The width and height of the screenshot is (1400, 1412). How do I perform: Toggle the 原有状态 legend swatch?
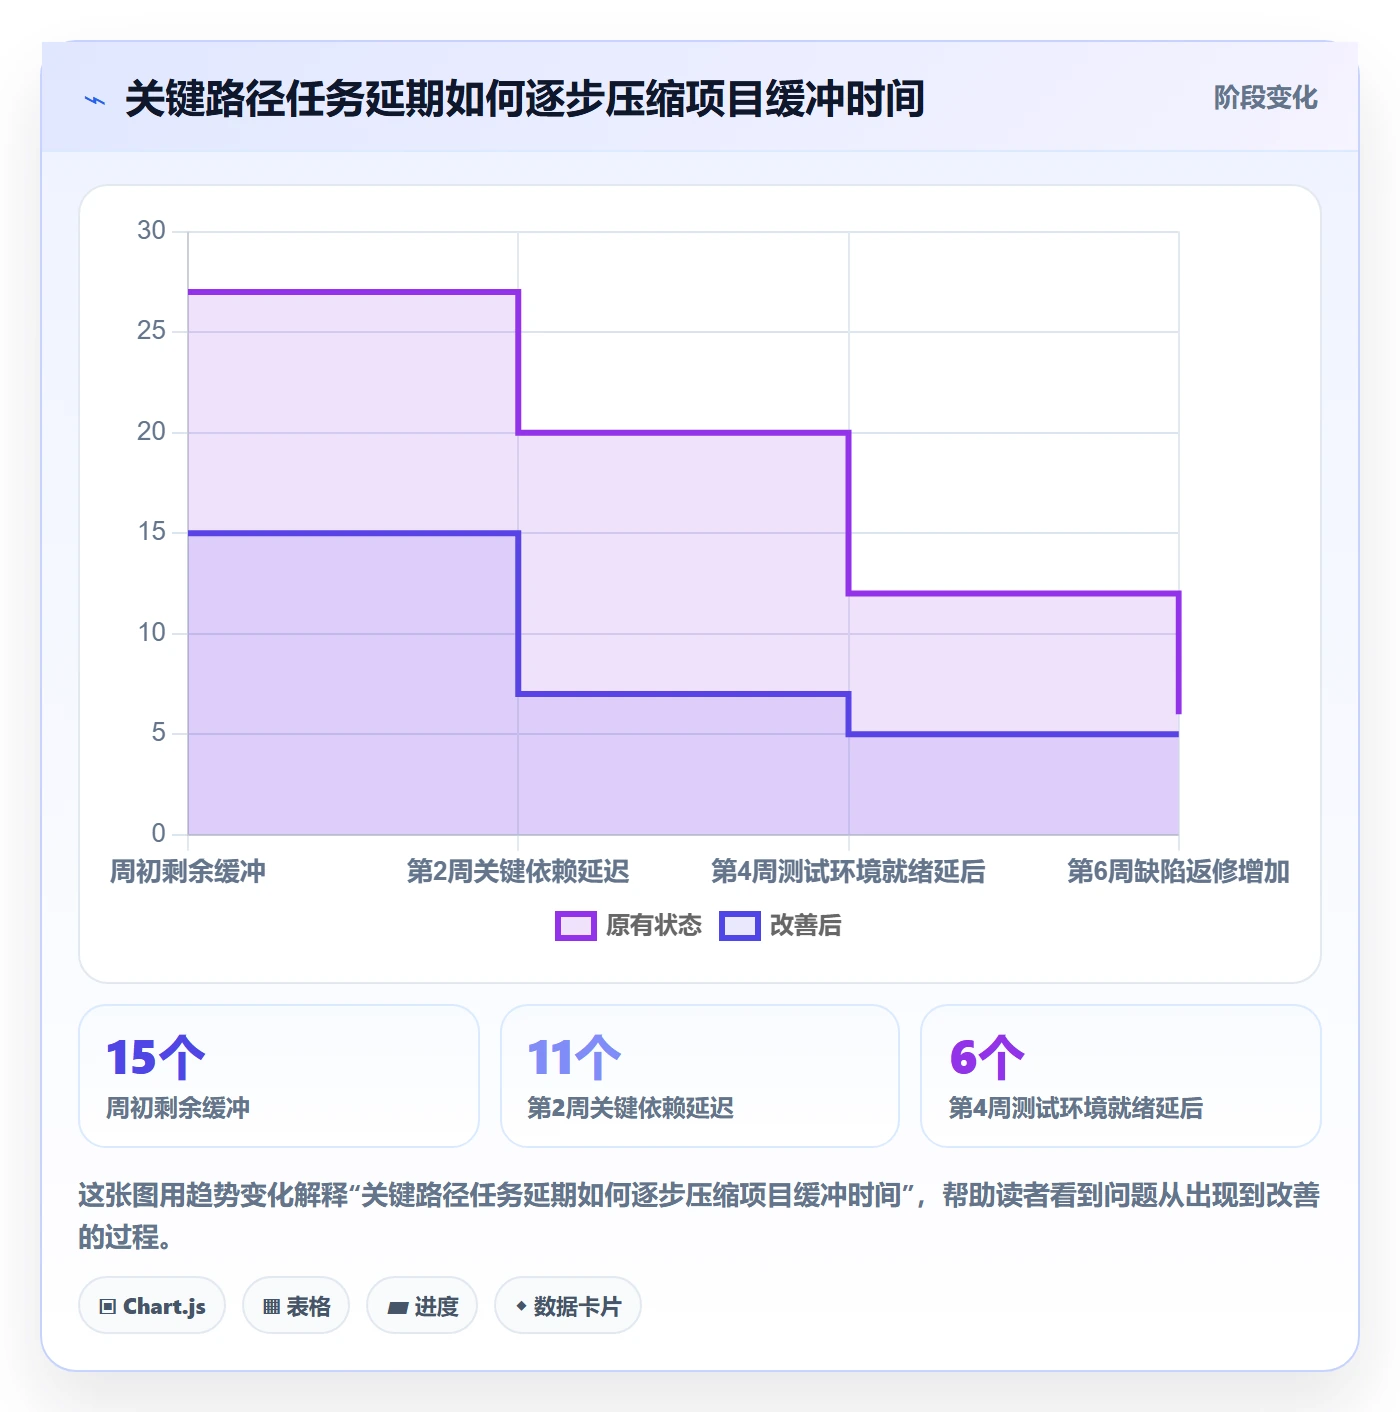click(x=576, y=926)
